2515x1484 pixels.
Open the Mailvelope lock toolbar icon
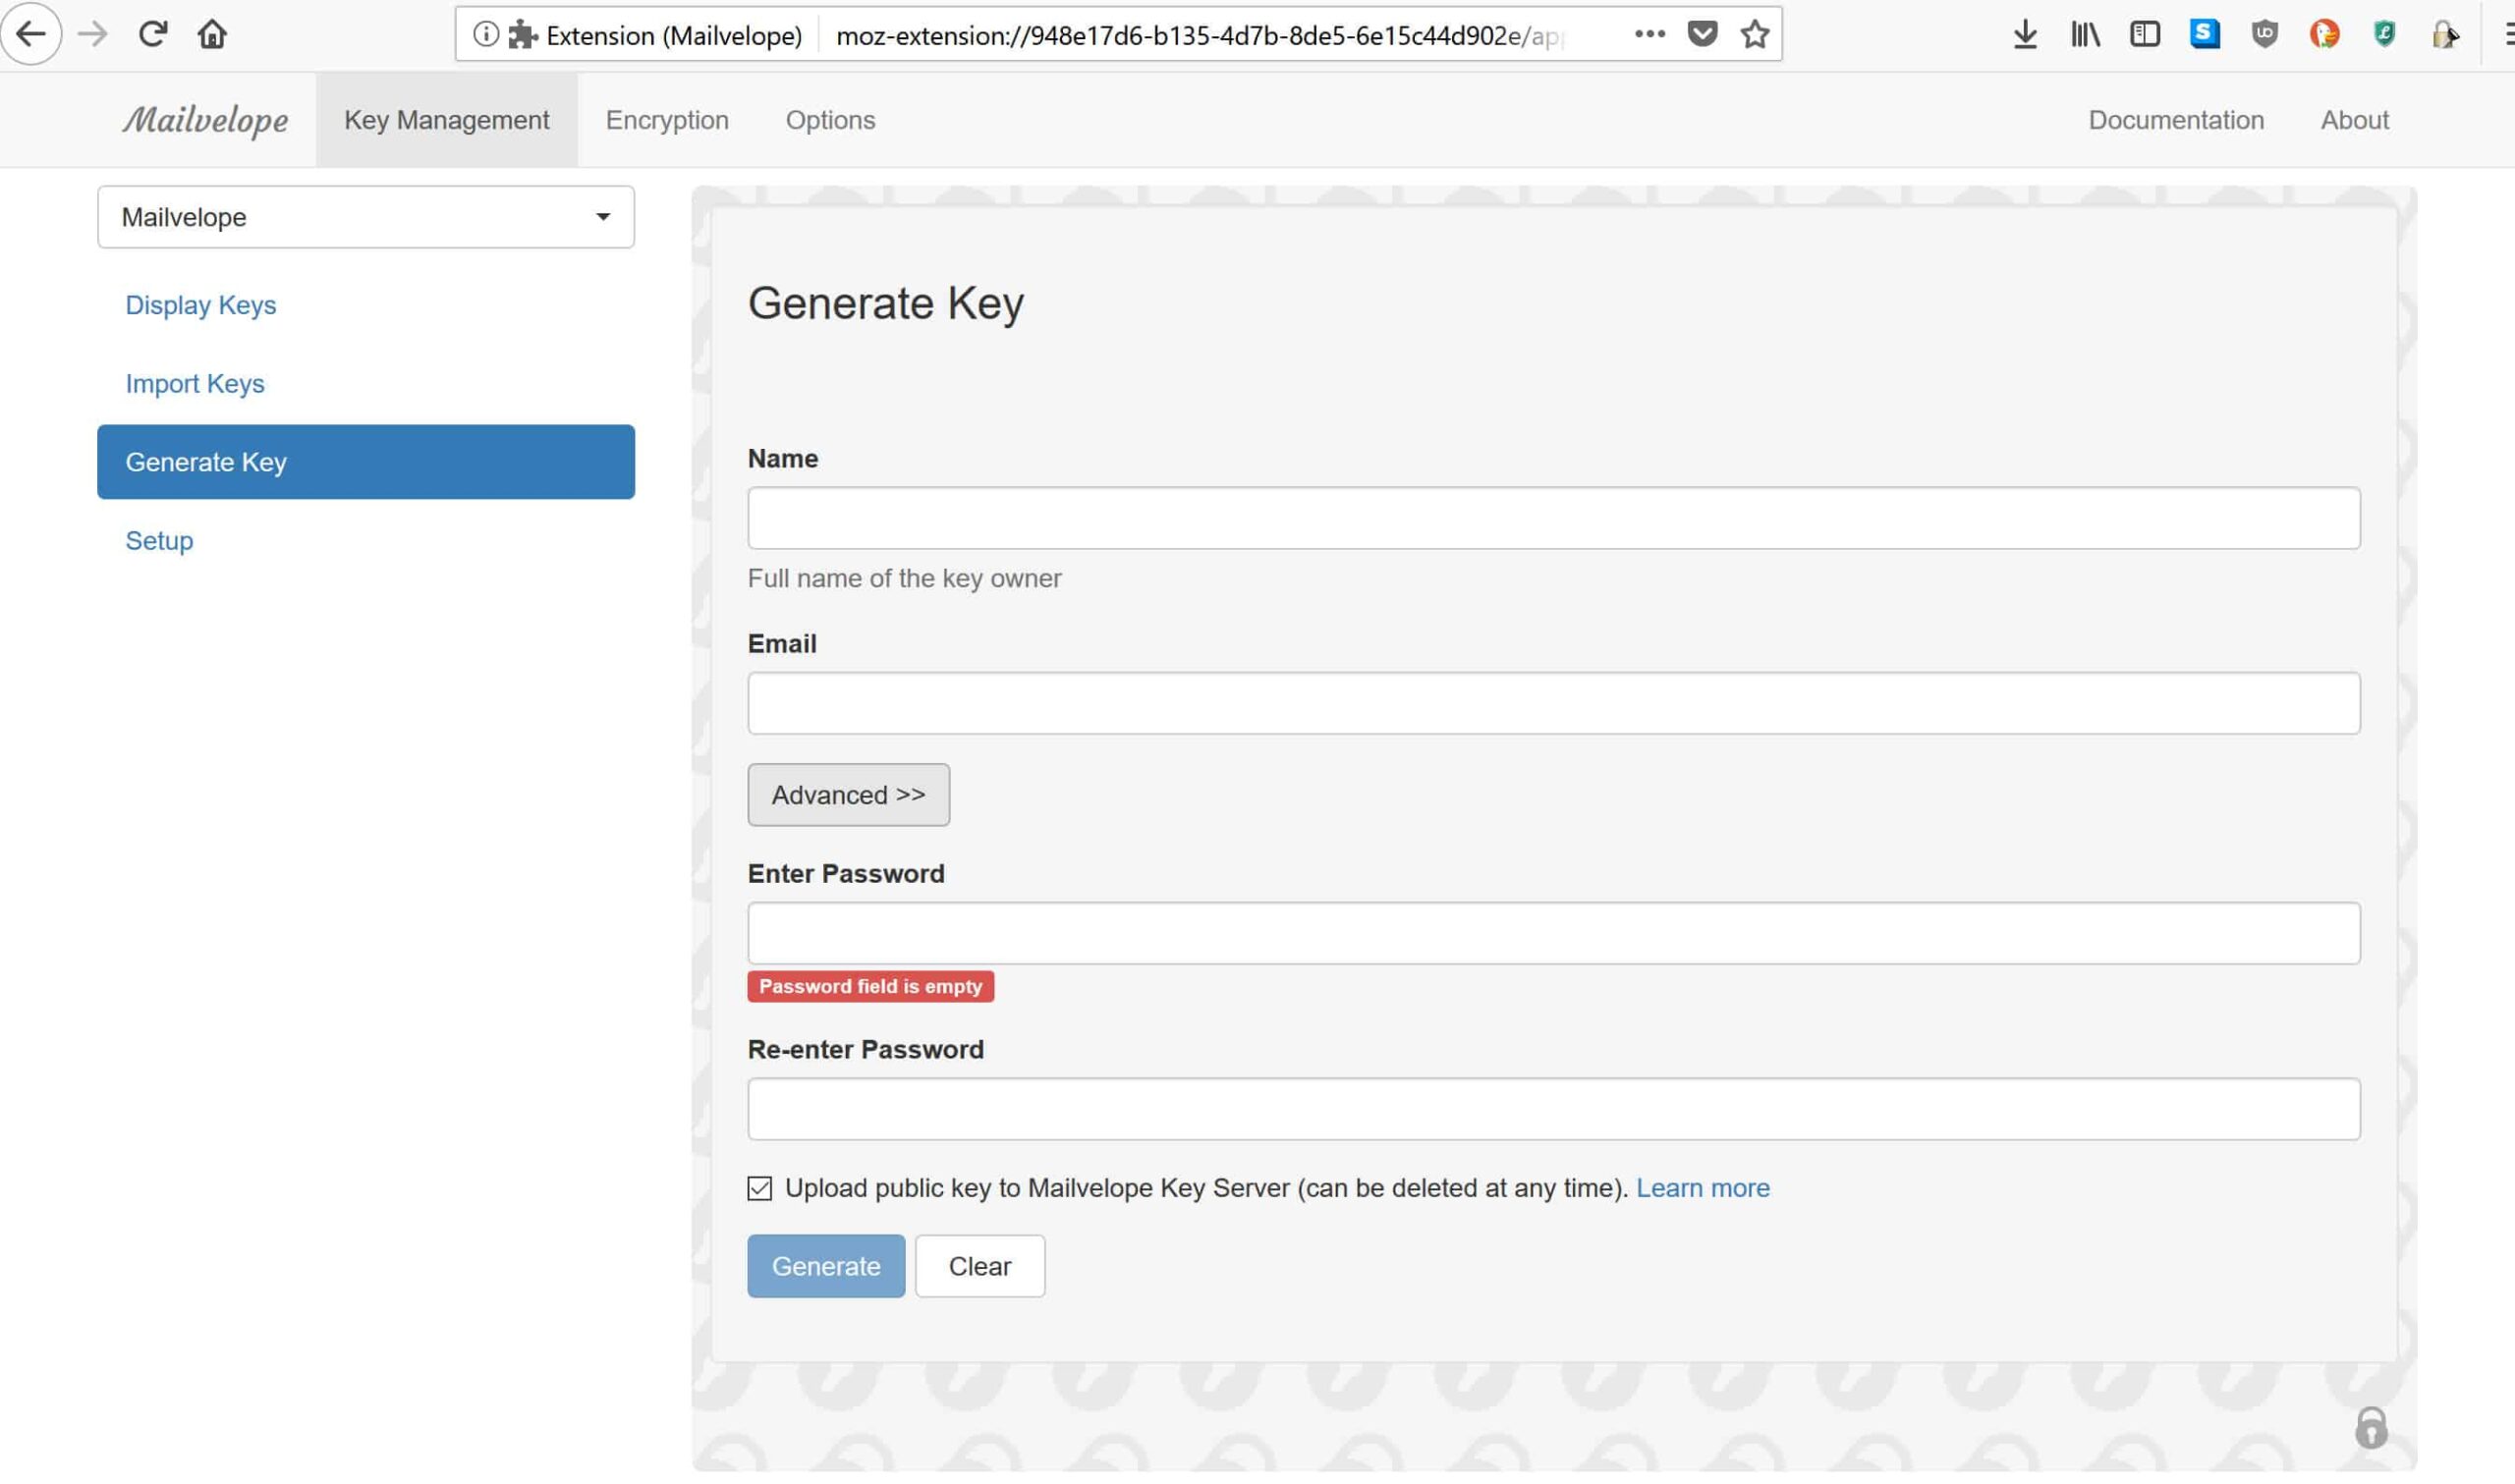point(2444,35)
